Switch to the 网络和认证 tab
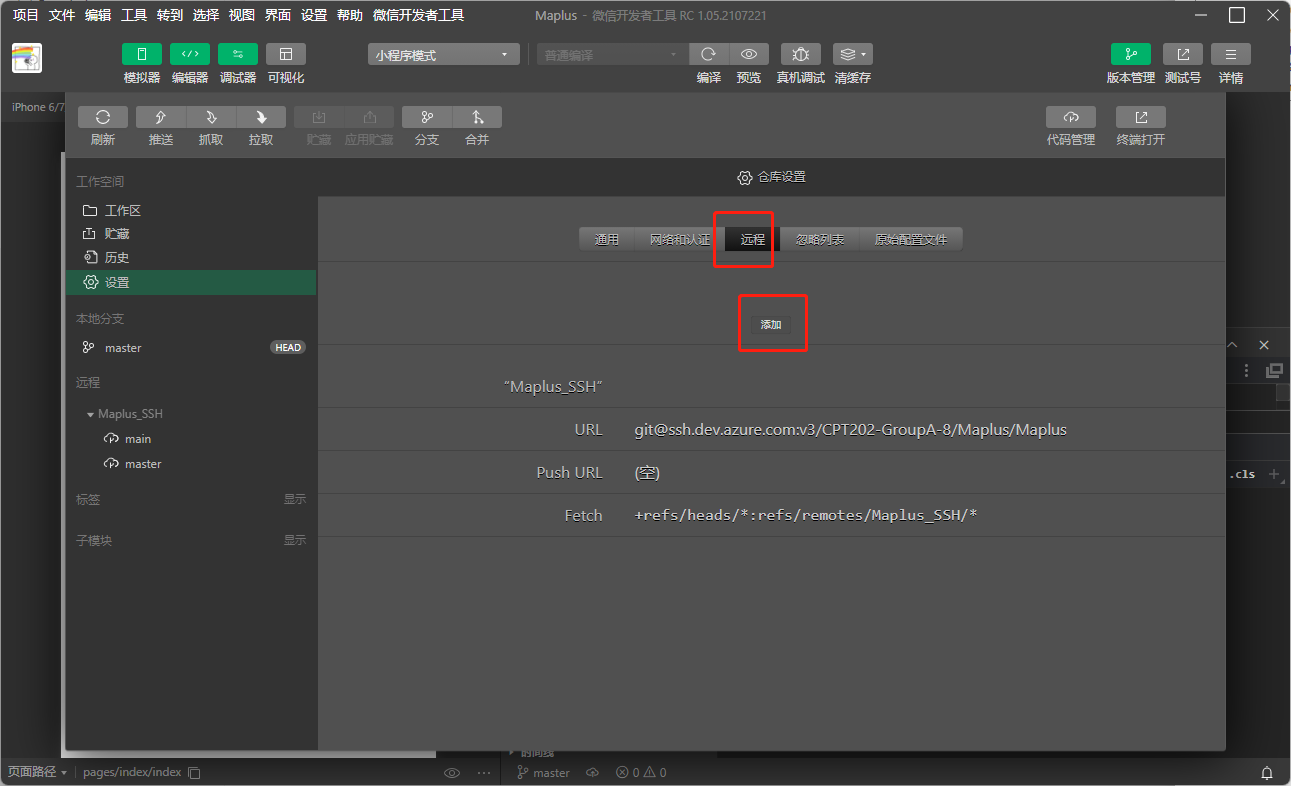This screenshot has height=786, width=1291. click(x=680, y=240)
